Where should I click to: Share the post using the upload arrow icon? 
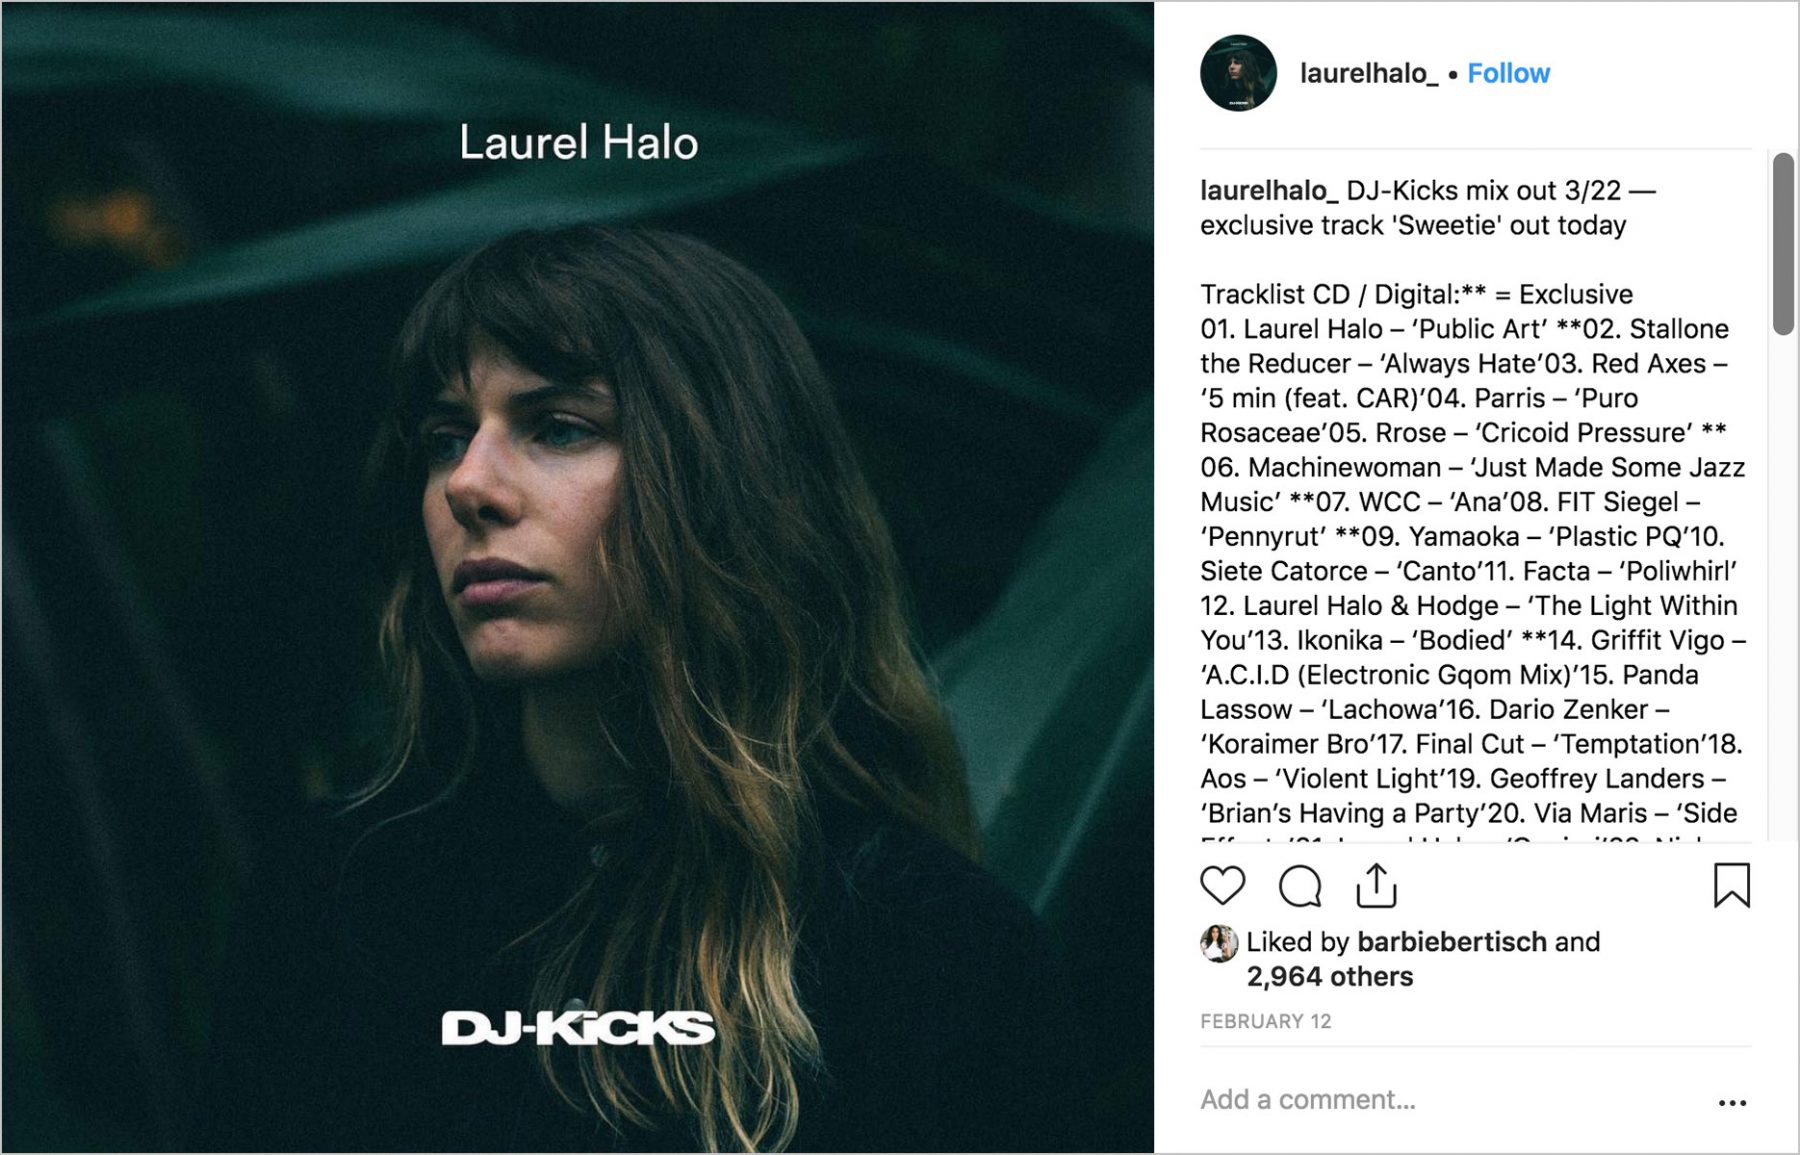tap(1376, 886)
